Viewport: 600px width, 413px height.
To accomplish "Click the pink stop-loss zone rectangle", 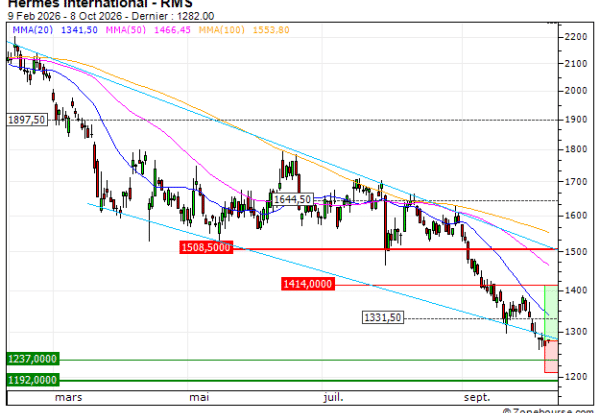I will tap(551, 356).
